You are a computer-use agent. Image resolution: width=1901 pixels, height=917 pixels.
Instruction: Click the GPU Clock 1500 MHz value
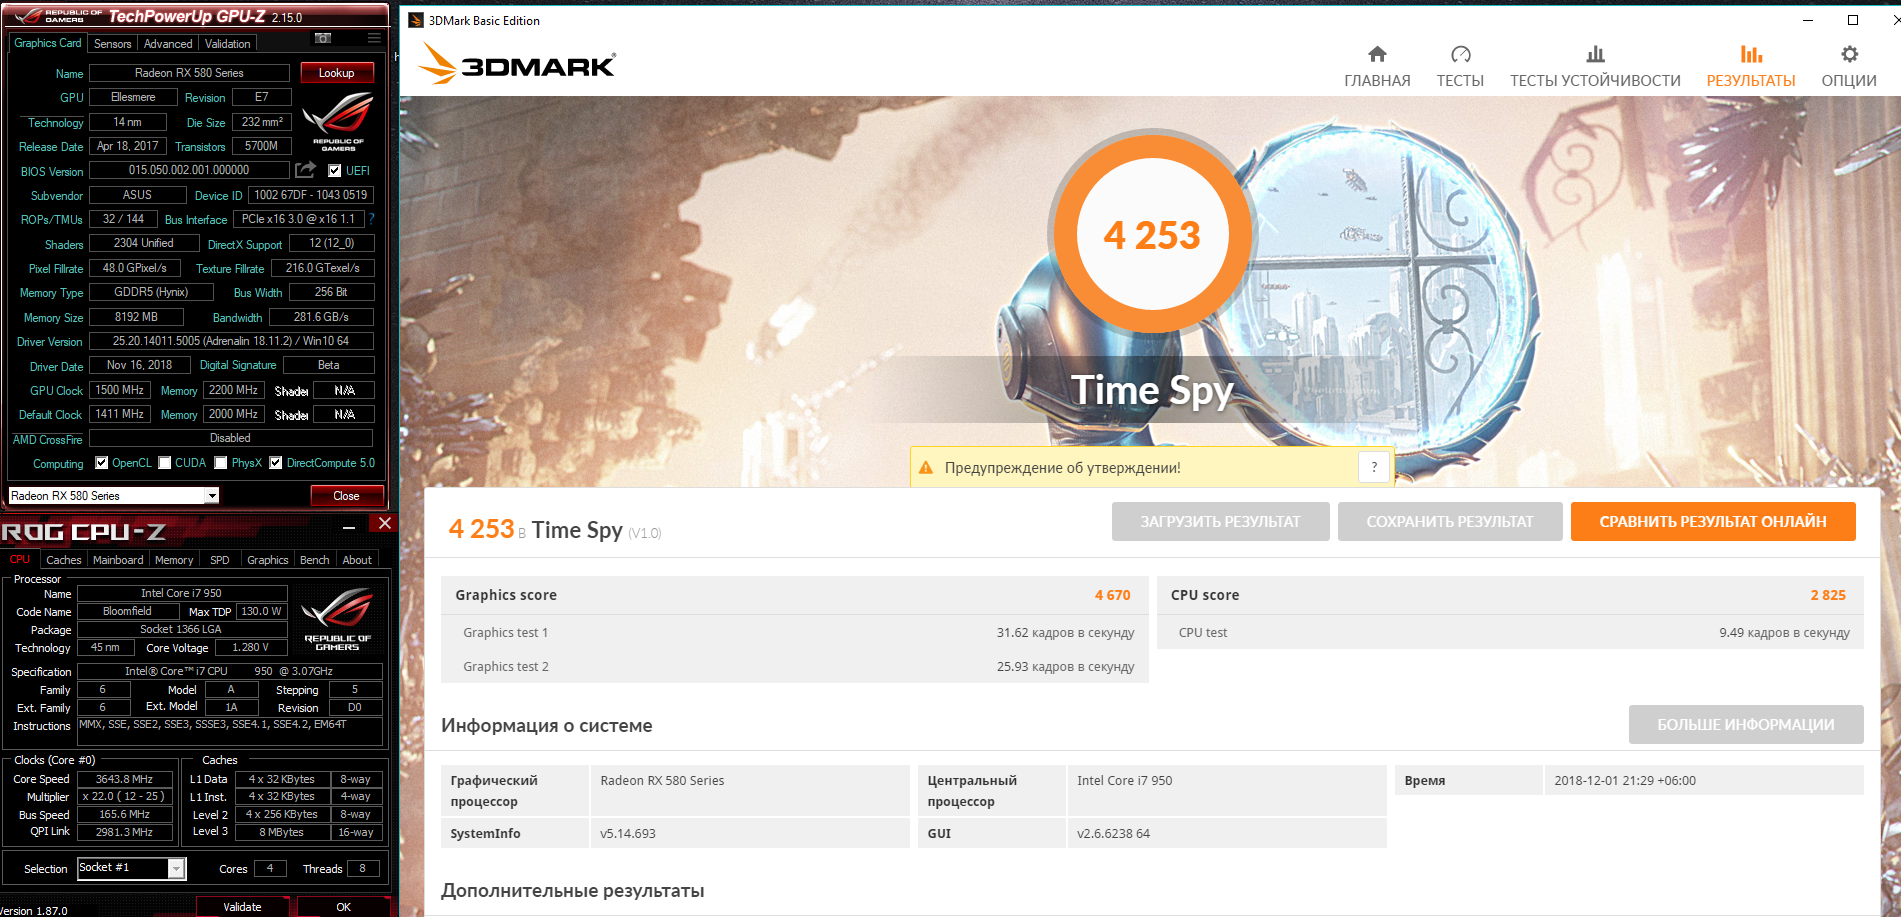120,390
